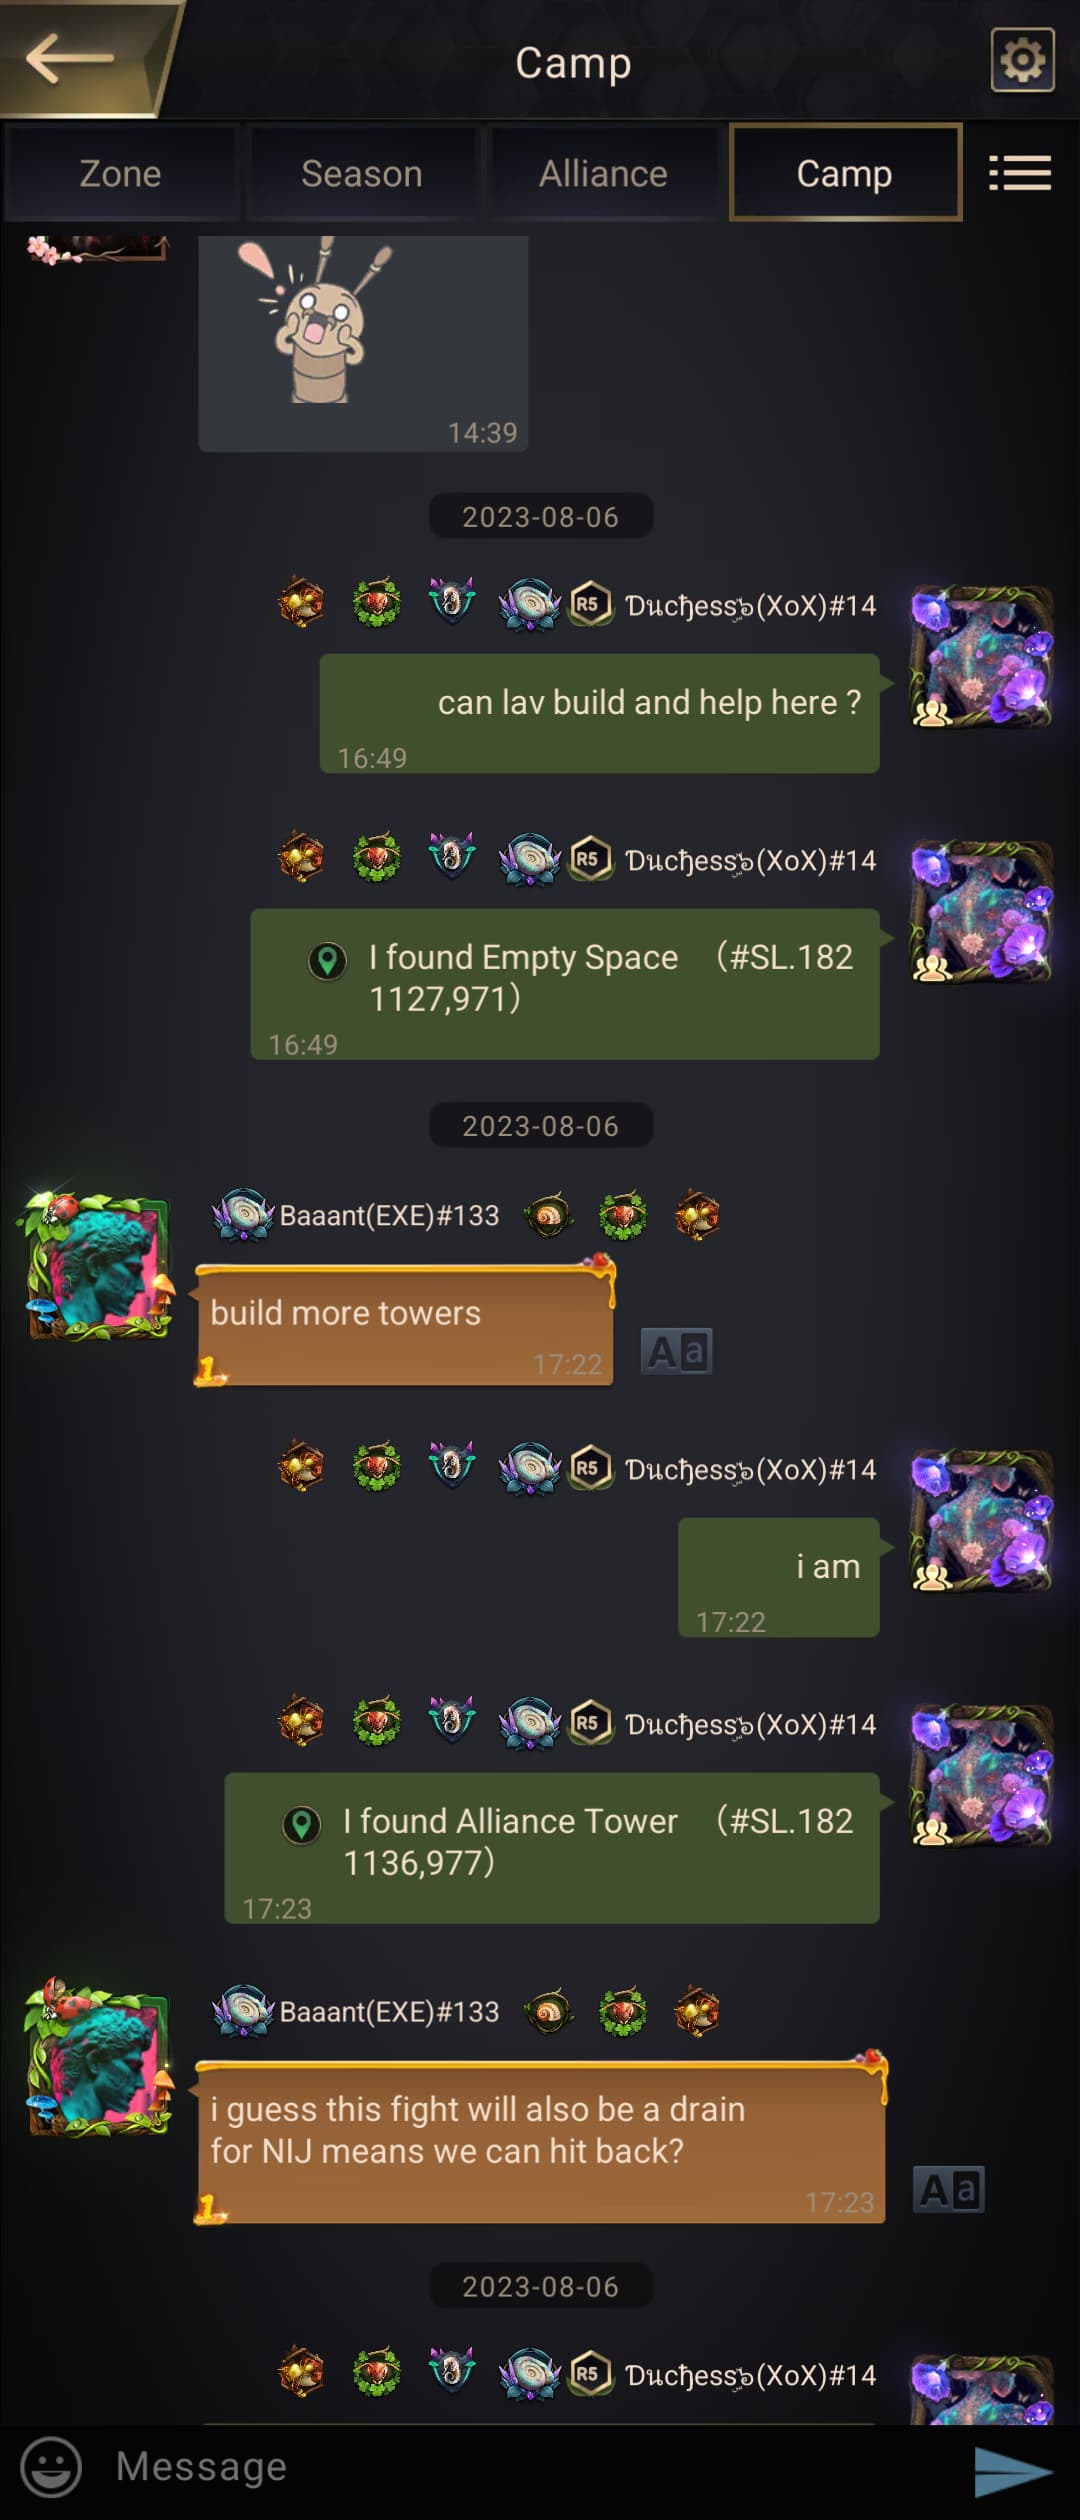The image size is (1080, 2520).
Task: Switch to the Season tab
Action: pos(362,173)
